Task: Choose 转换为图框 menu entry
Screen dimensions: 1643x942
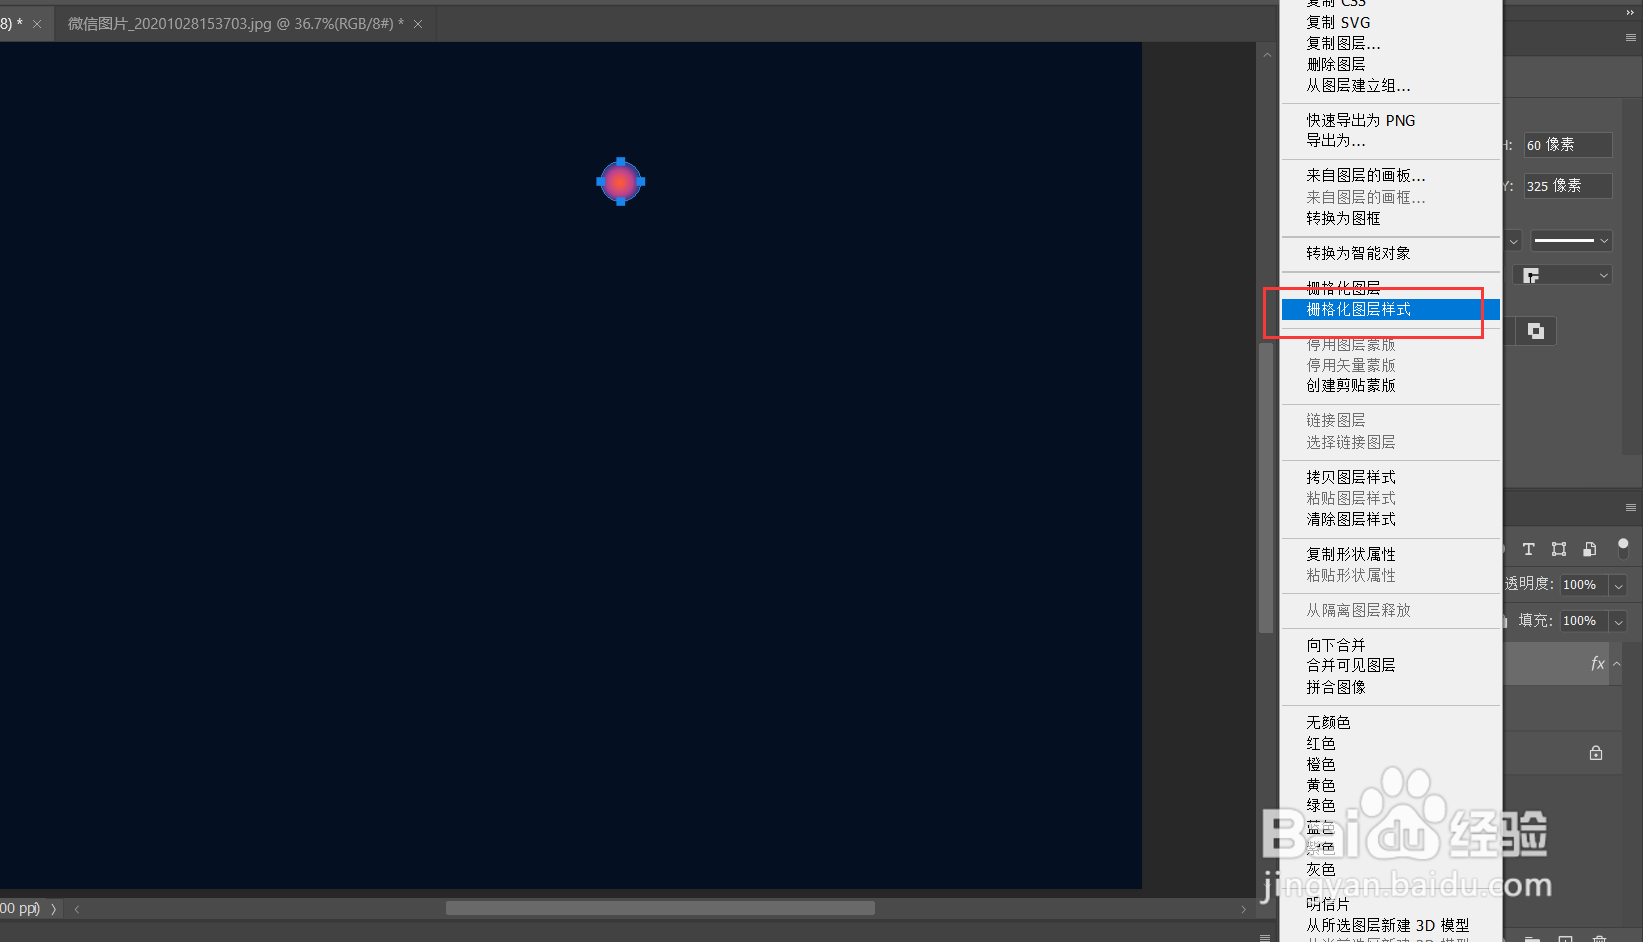Action: (x=1343, y=218)
